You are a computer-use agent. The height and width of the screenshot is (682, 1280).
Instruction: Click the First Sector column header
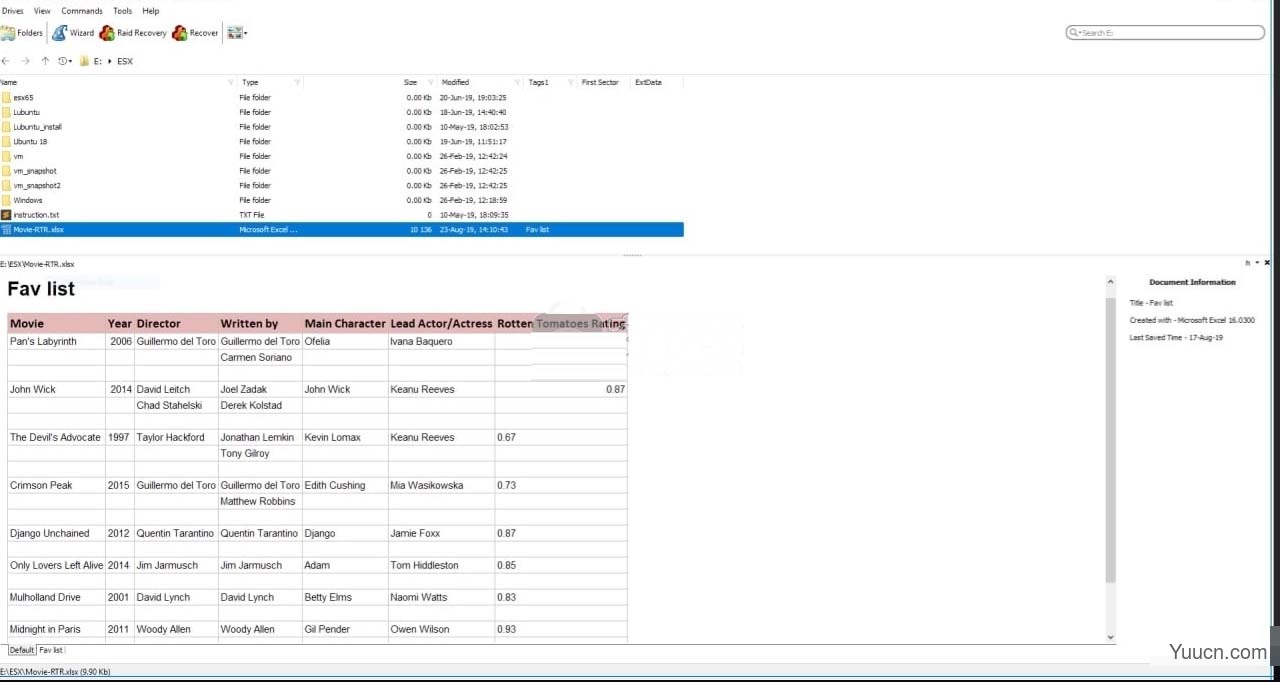(x=600, y=82)
